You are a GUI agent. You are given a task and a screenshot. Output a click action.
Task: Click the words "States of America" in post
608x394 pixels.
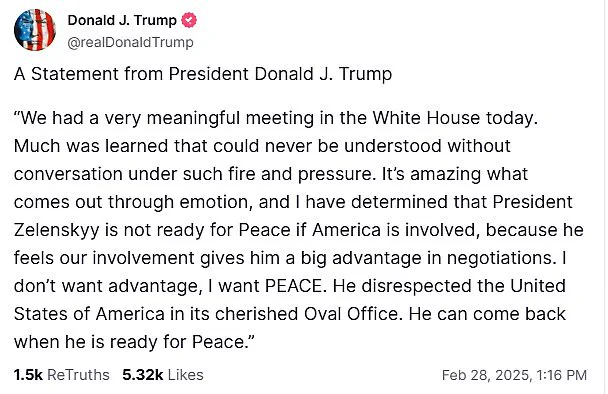click(89, 314)
